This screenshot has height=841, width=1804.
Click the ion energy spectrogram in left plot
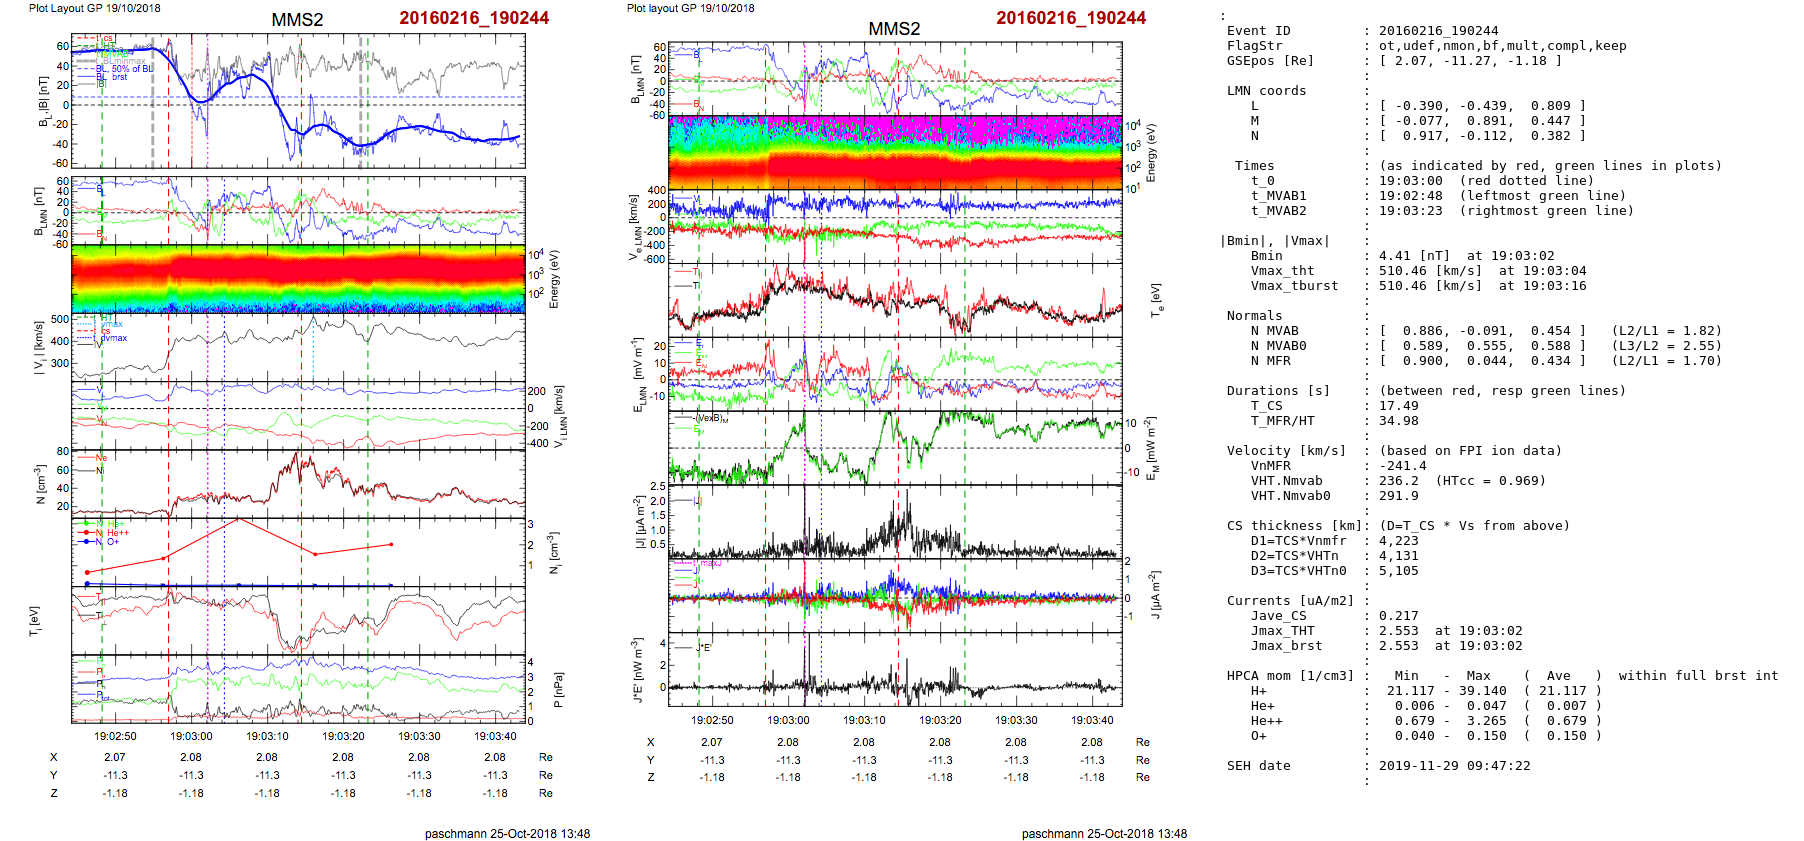pyautogui.click(x=298, y=279)
